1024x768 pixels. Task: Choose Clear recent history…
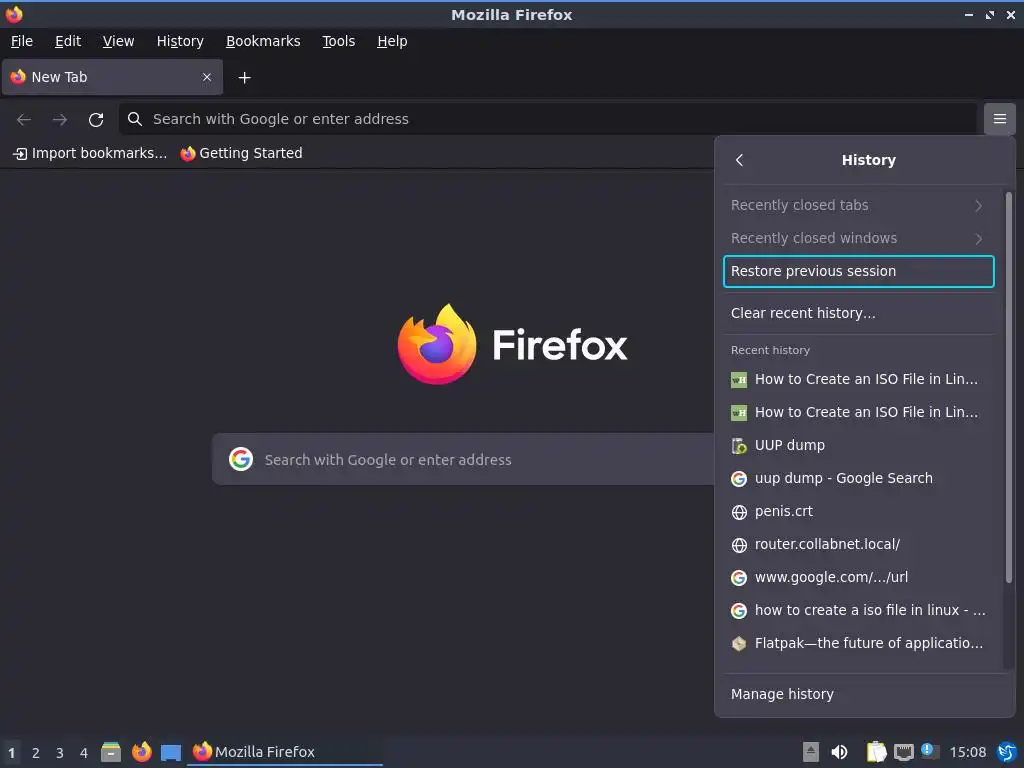[859, 313]
